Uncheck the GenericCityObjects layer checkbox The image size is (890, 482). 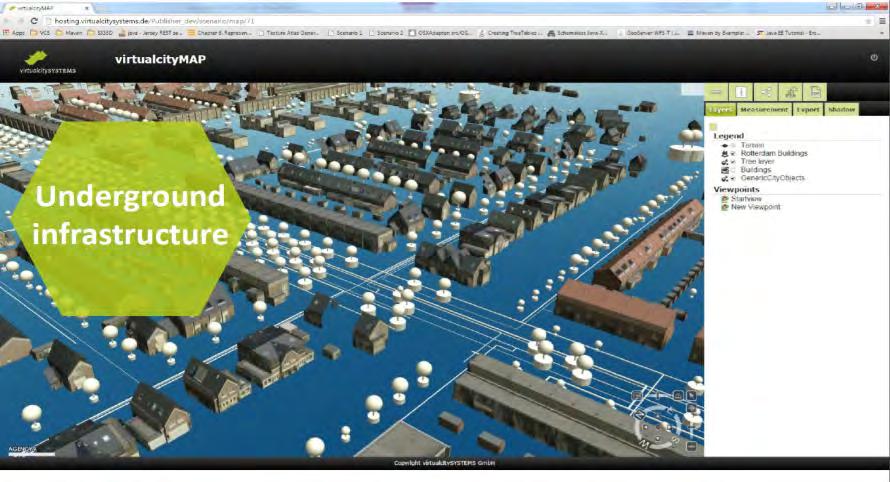click(733, 178)
